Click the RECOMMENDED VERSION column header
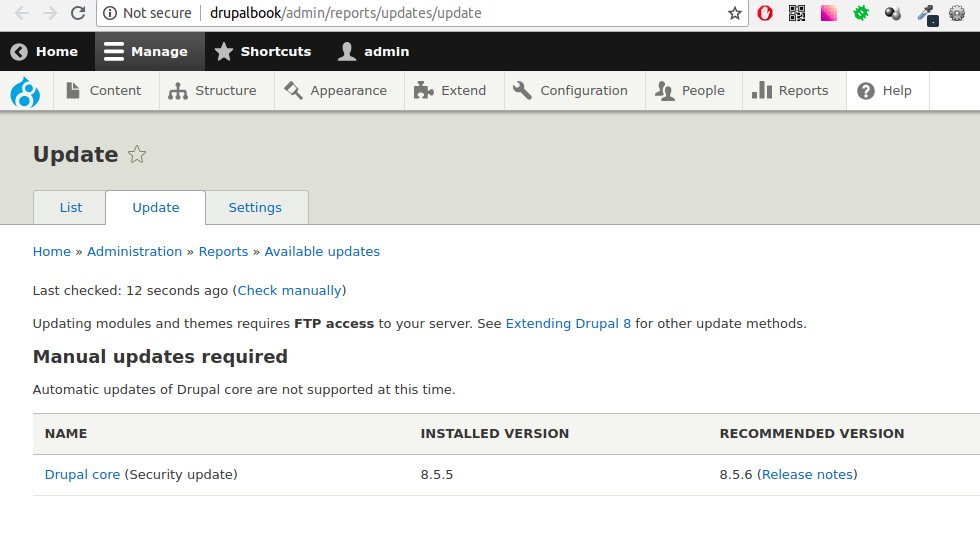Screen dimensions: 980x542 [x=812, y=434]
